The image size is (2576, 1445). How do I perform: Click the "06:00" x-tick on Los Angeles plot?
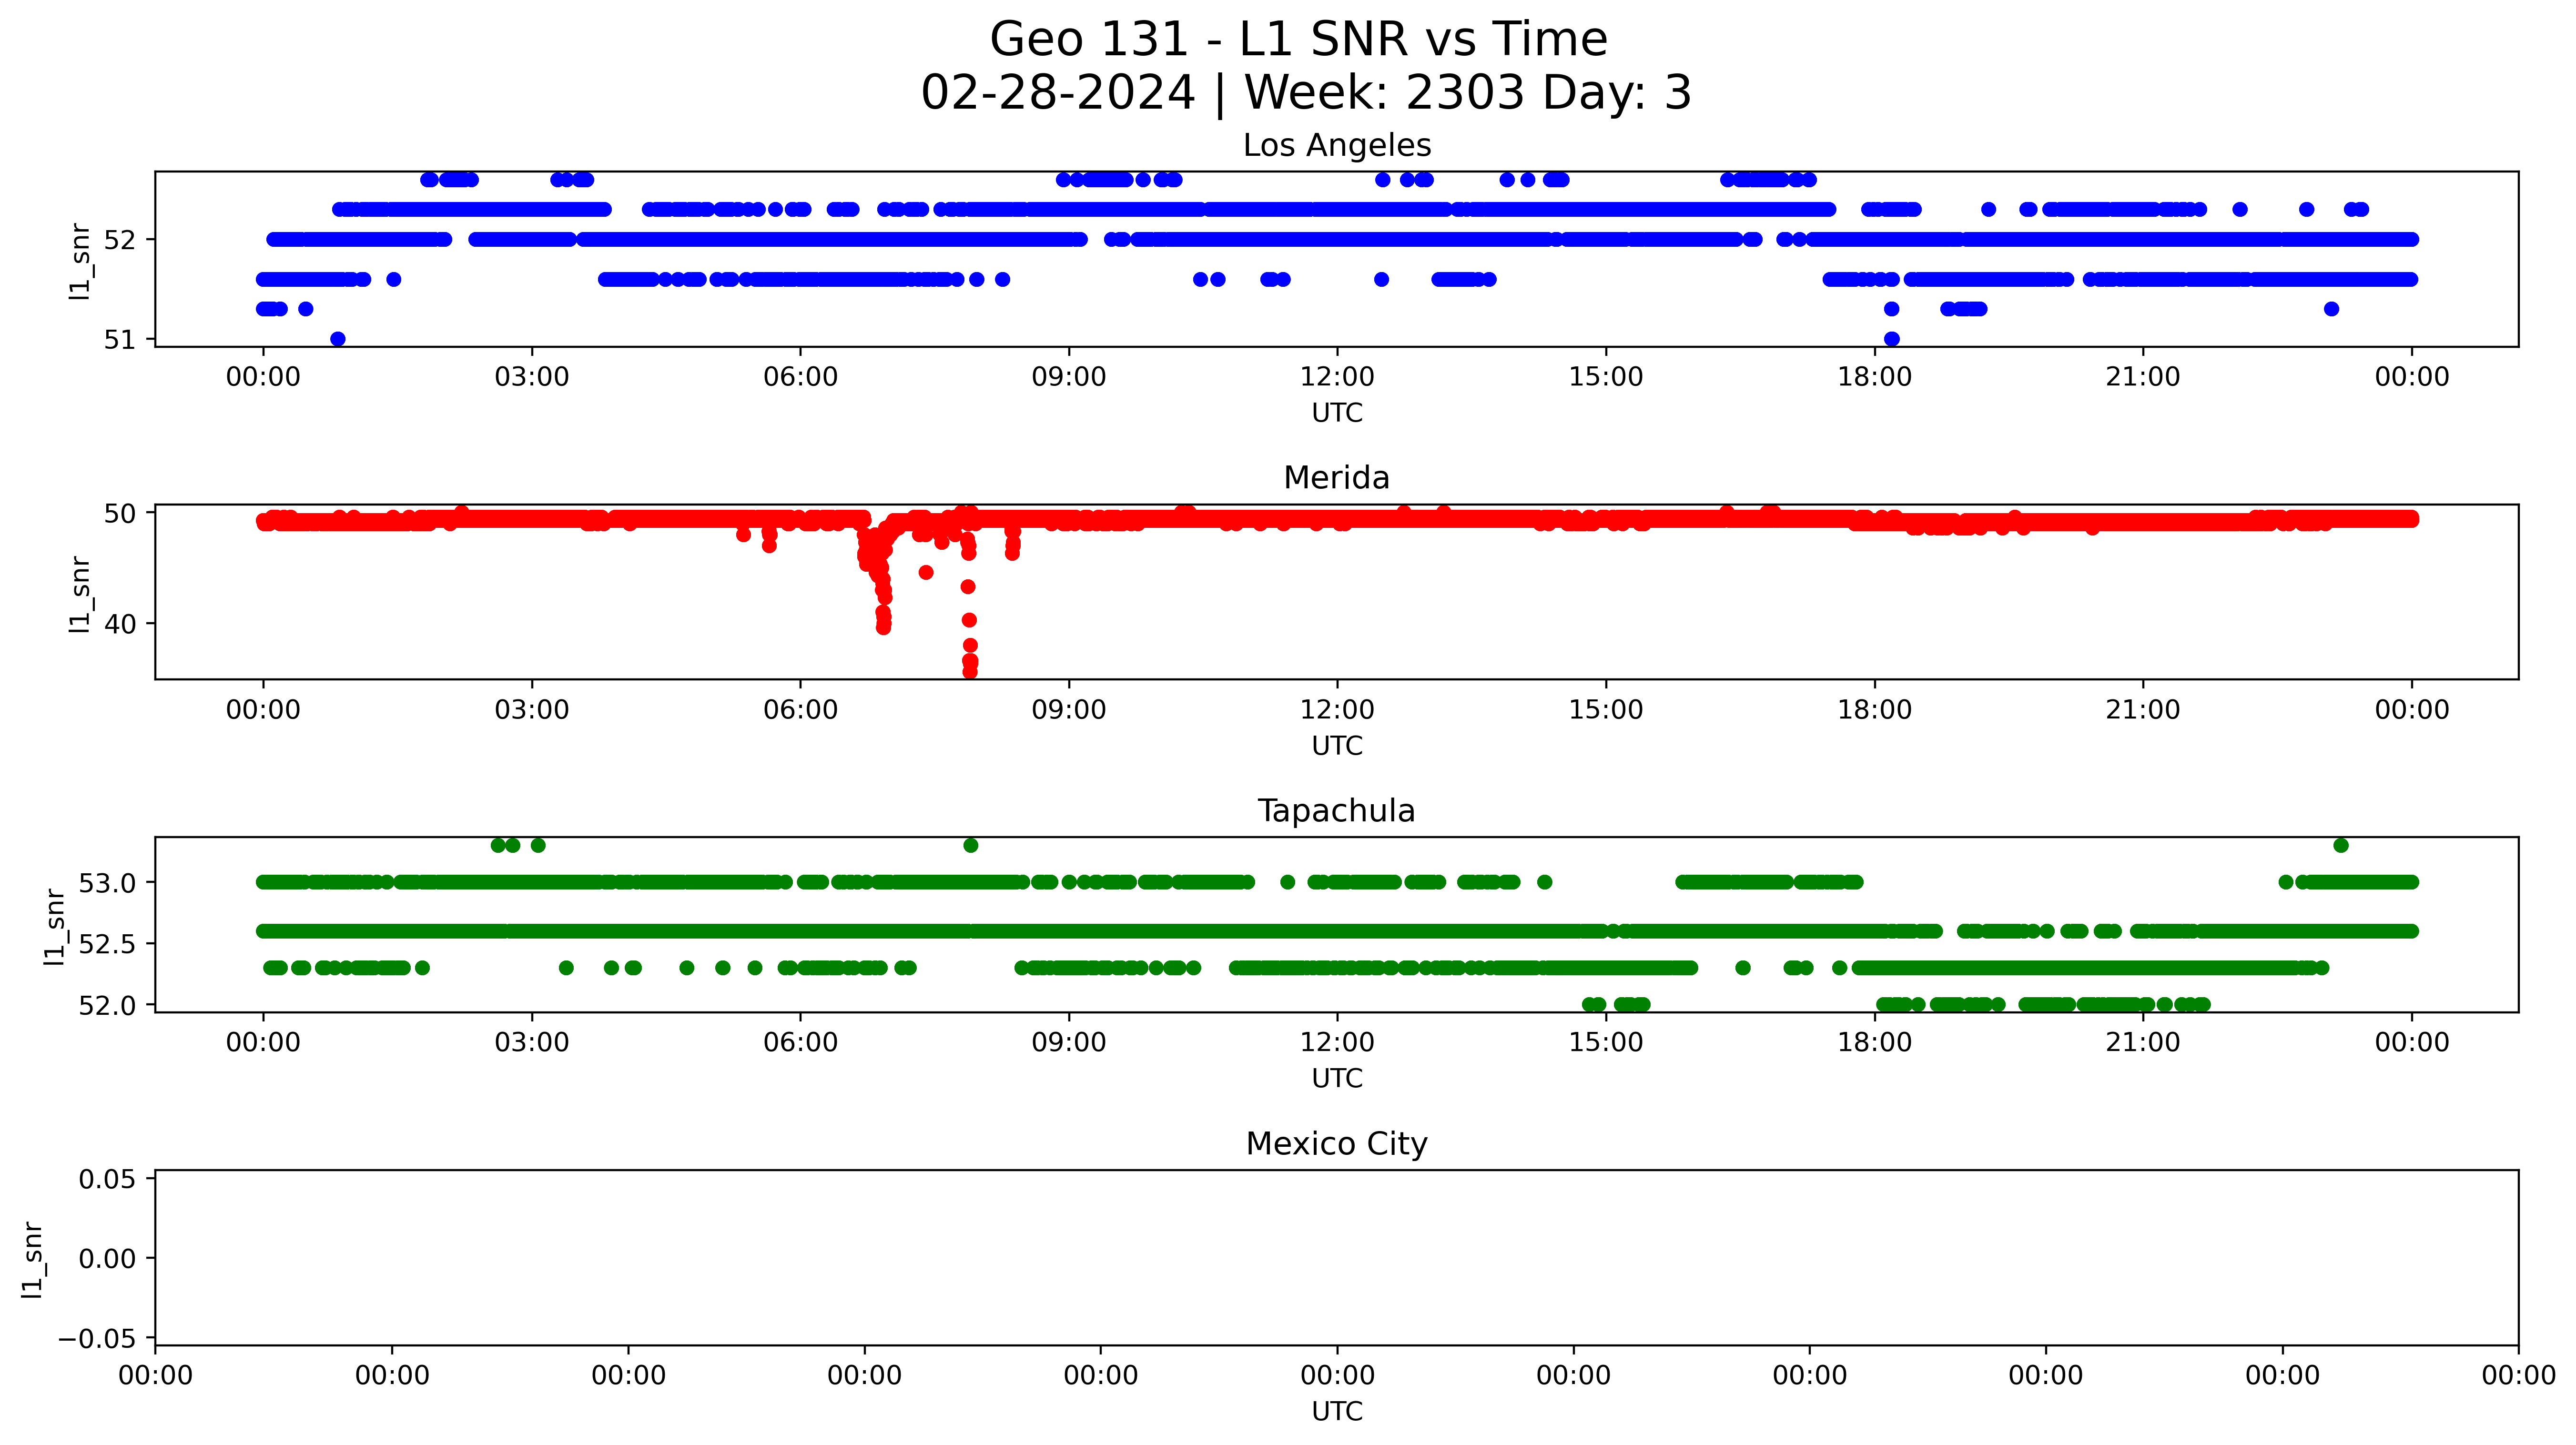point(800,378)
